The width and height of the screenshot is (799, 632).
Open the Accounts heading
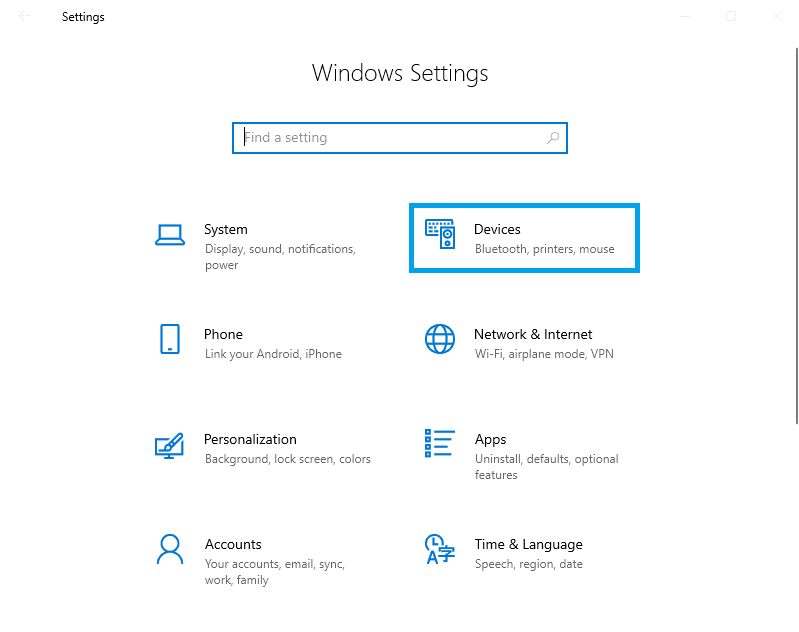[x=233, y=544]
